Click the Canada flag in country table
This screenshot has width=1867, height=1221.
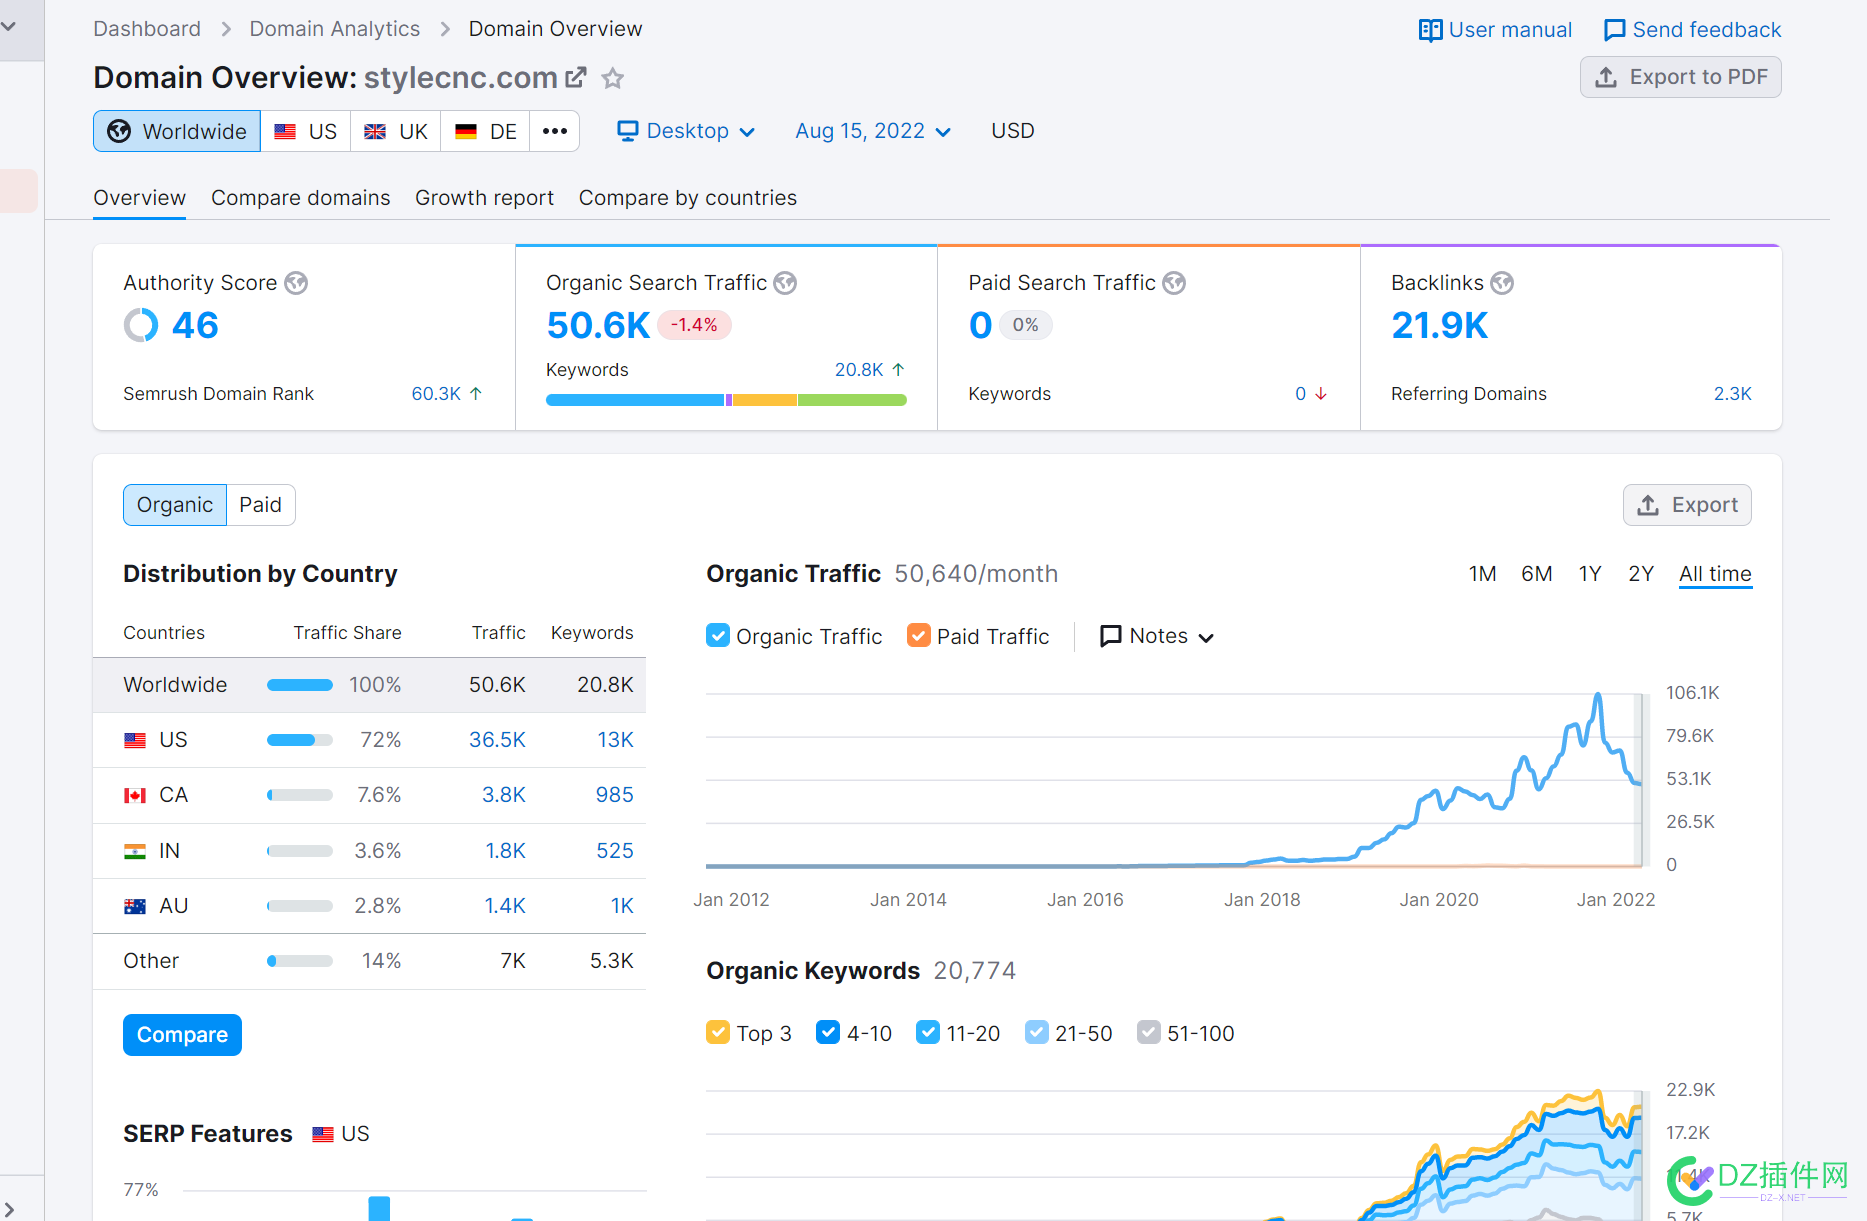pos(135,795)
